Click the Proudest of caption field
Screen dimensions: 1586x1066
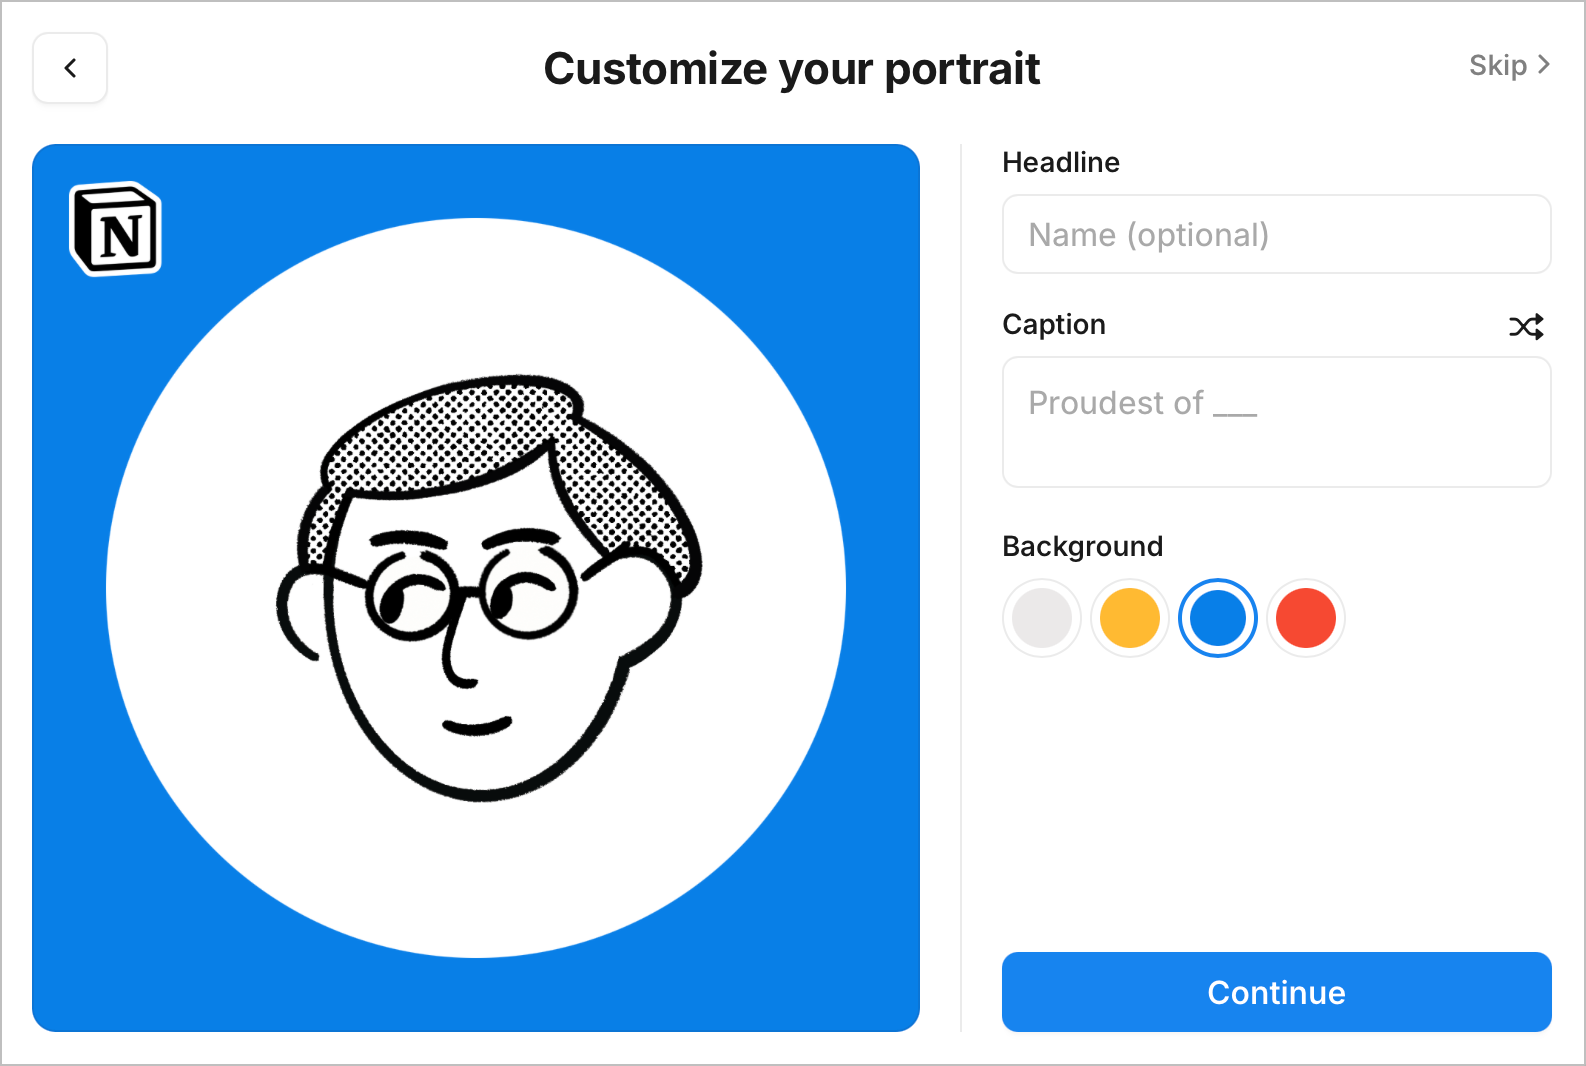pyautogui.click(x=1276, y=420)
